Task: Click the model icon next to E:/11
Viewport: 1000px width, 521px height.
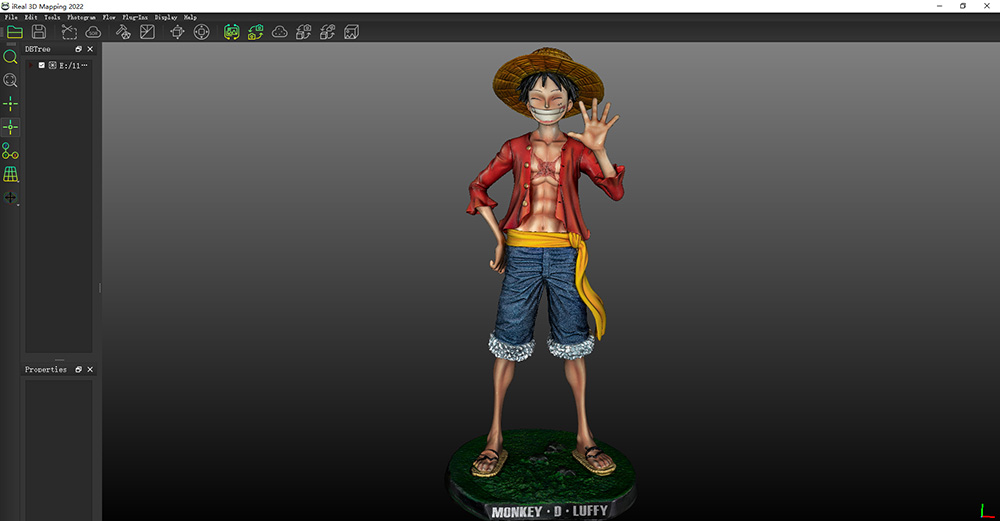Action: pos(52,65)
